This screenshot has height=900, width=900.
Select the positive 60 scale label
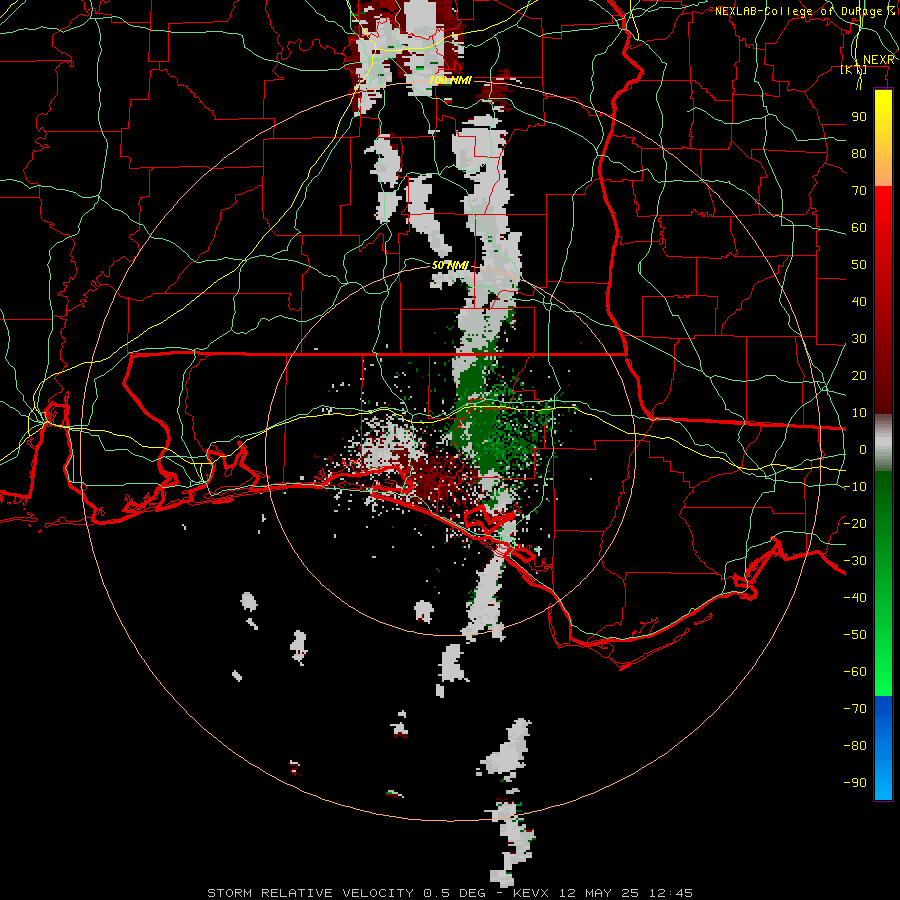tap(859, 227)
